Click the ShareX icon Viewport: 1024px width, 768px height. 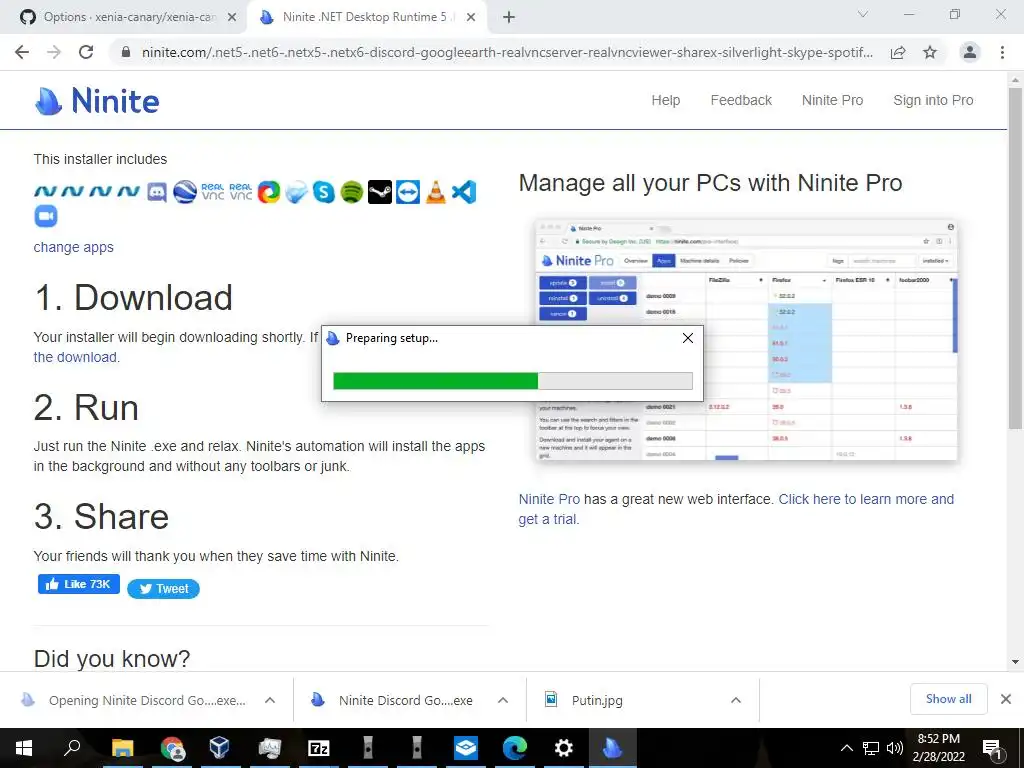click(268, 192)
